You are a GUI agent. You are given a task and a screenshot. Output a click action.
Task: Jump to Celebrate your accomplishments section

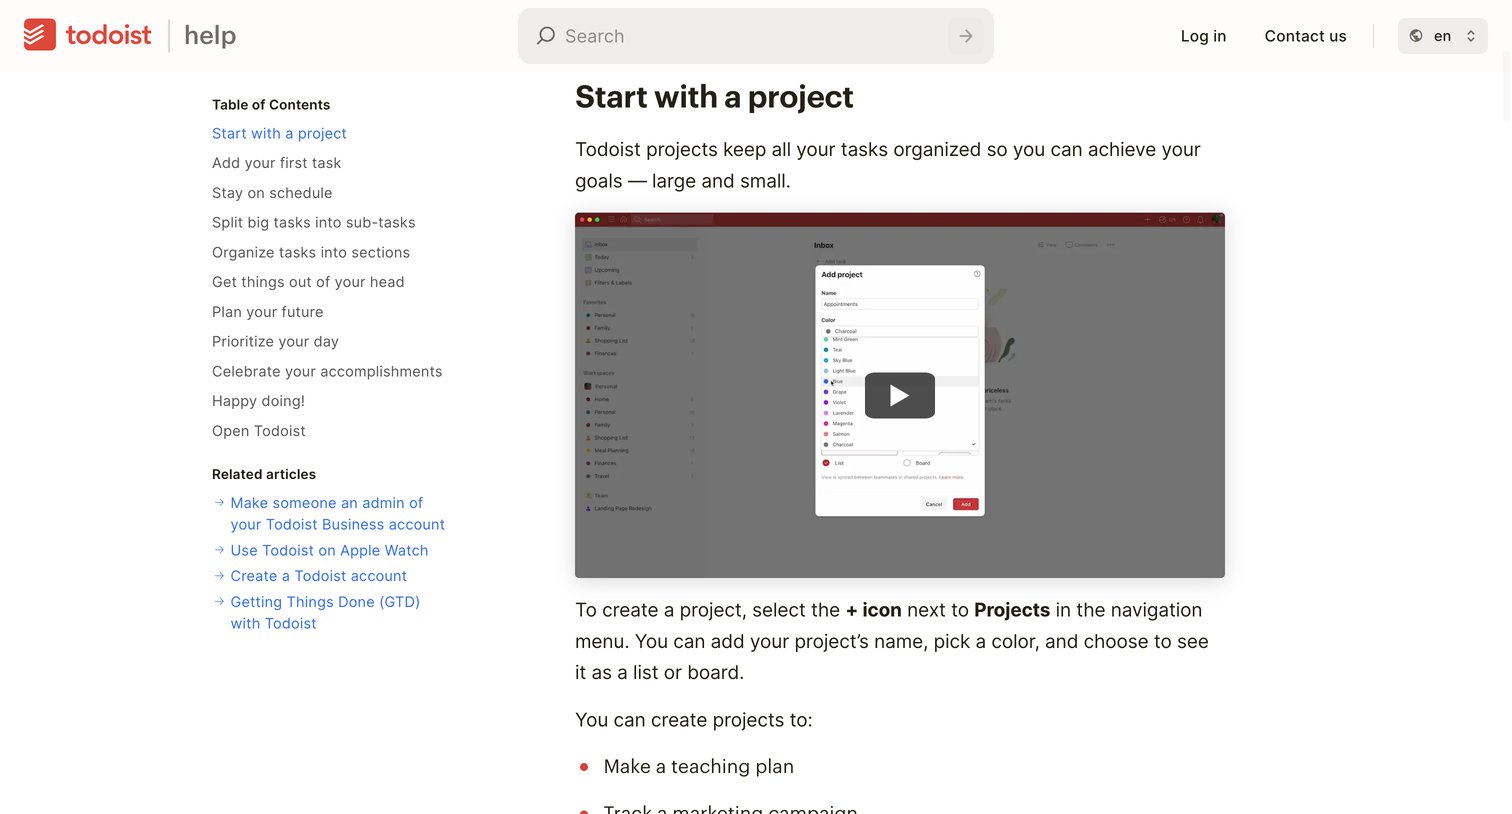coord(327,371)
